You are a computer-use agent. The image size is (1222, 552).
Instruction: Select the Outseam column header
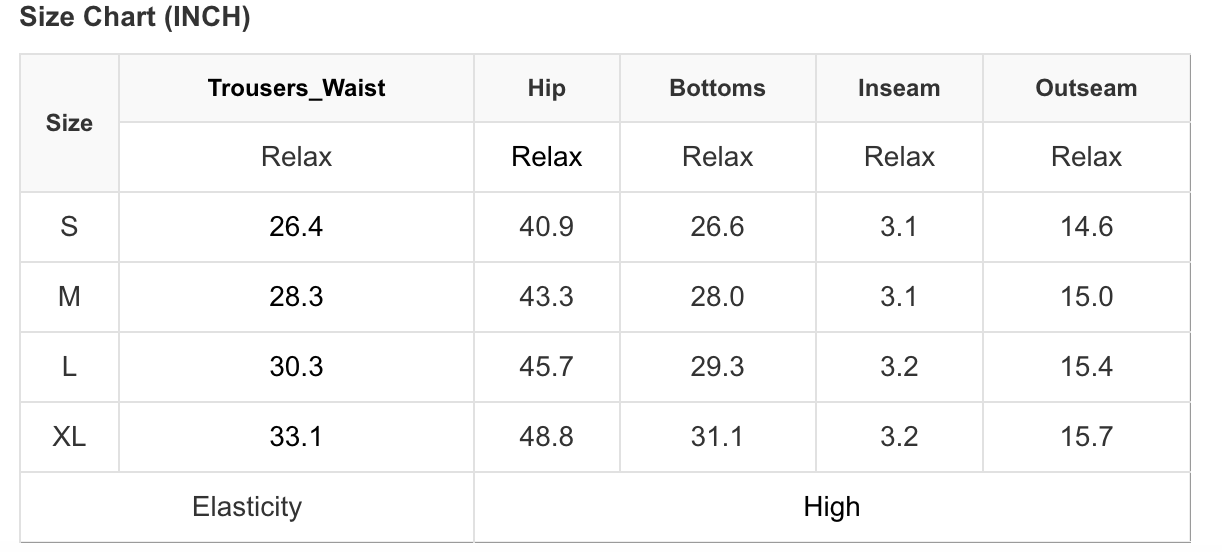pos(1086,88)
